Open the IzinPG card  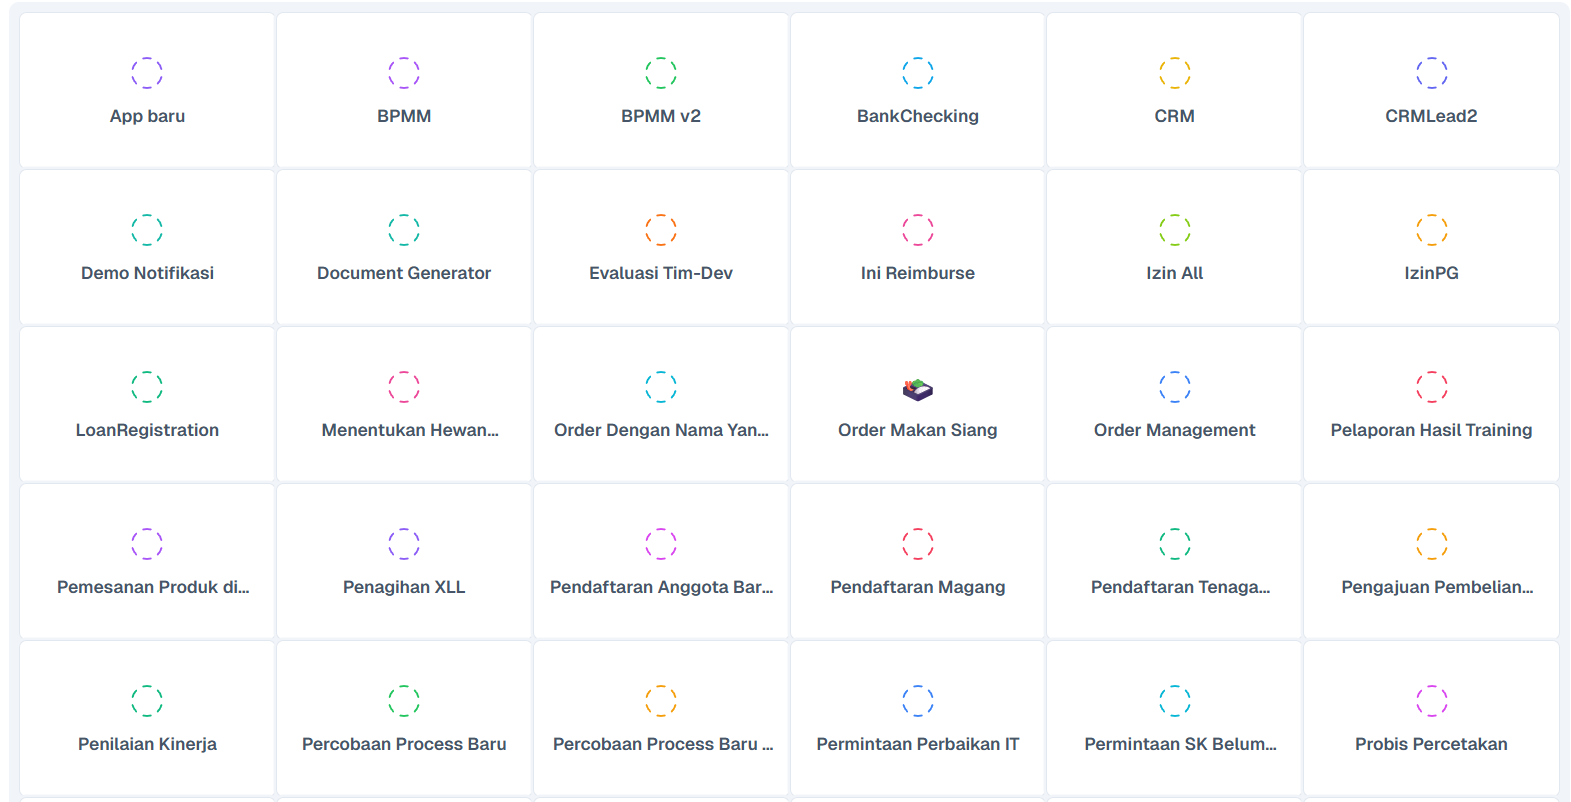pyautogui.click(x=1431, y=248)
